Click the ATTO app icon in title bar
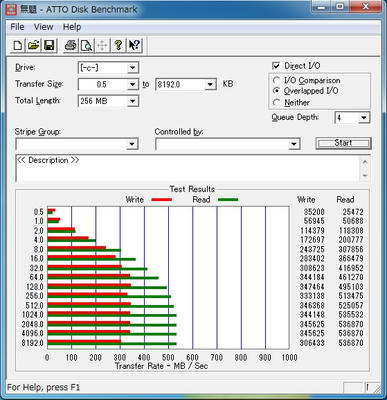This screenshot has width=387, height=400. pyautogui.click(x=11, y=9)
